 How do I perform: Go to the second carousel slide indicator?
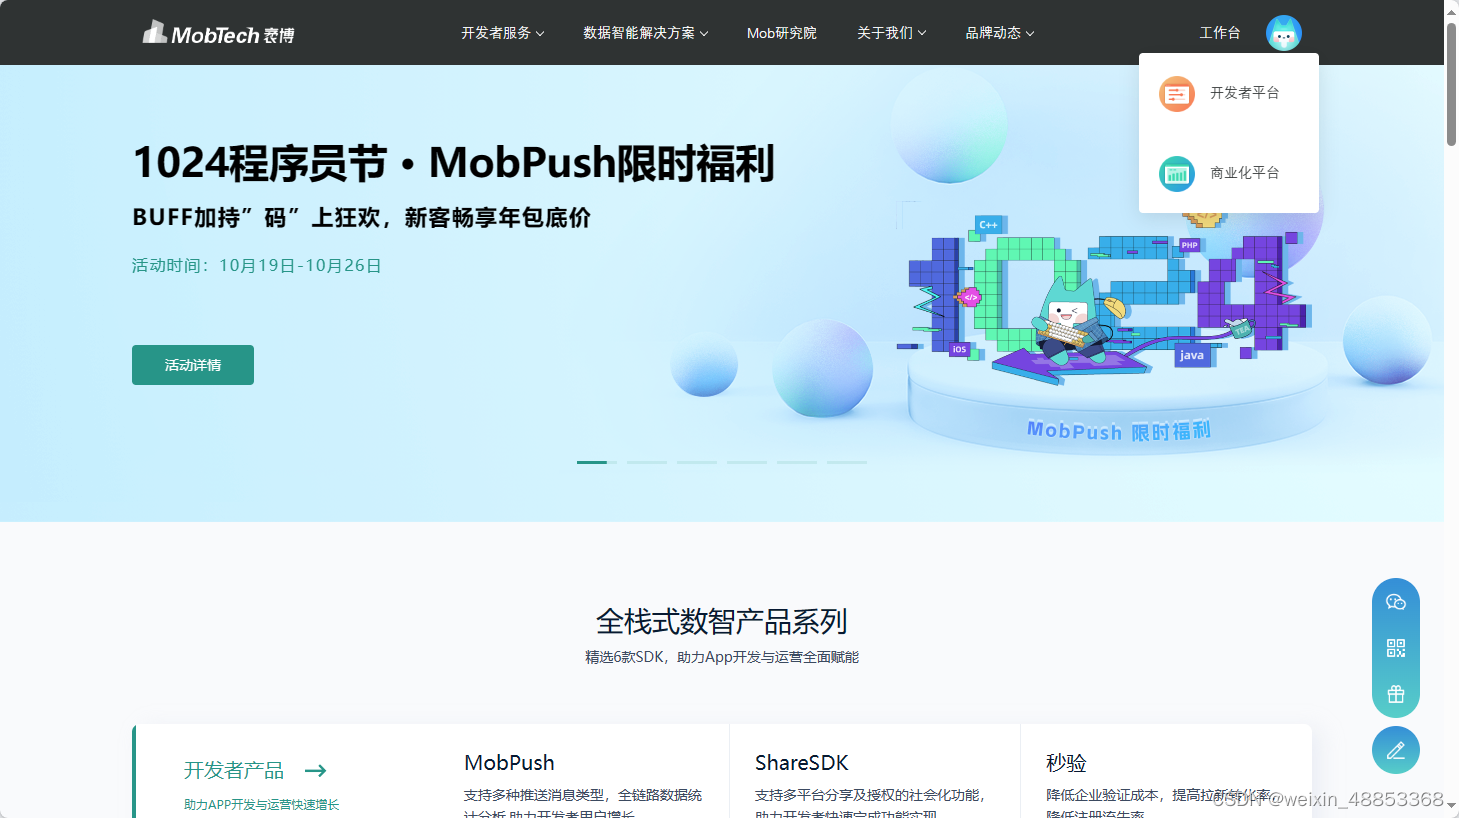tap(647, 462)
